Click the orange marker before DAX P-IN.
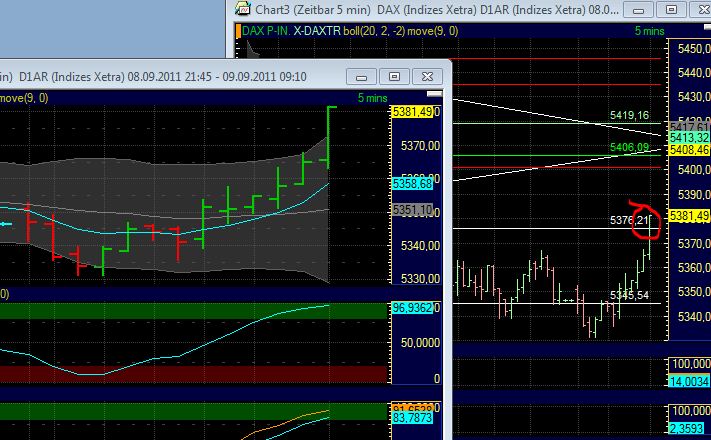 238,31
